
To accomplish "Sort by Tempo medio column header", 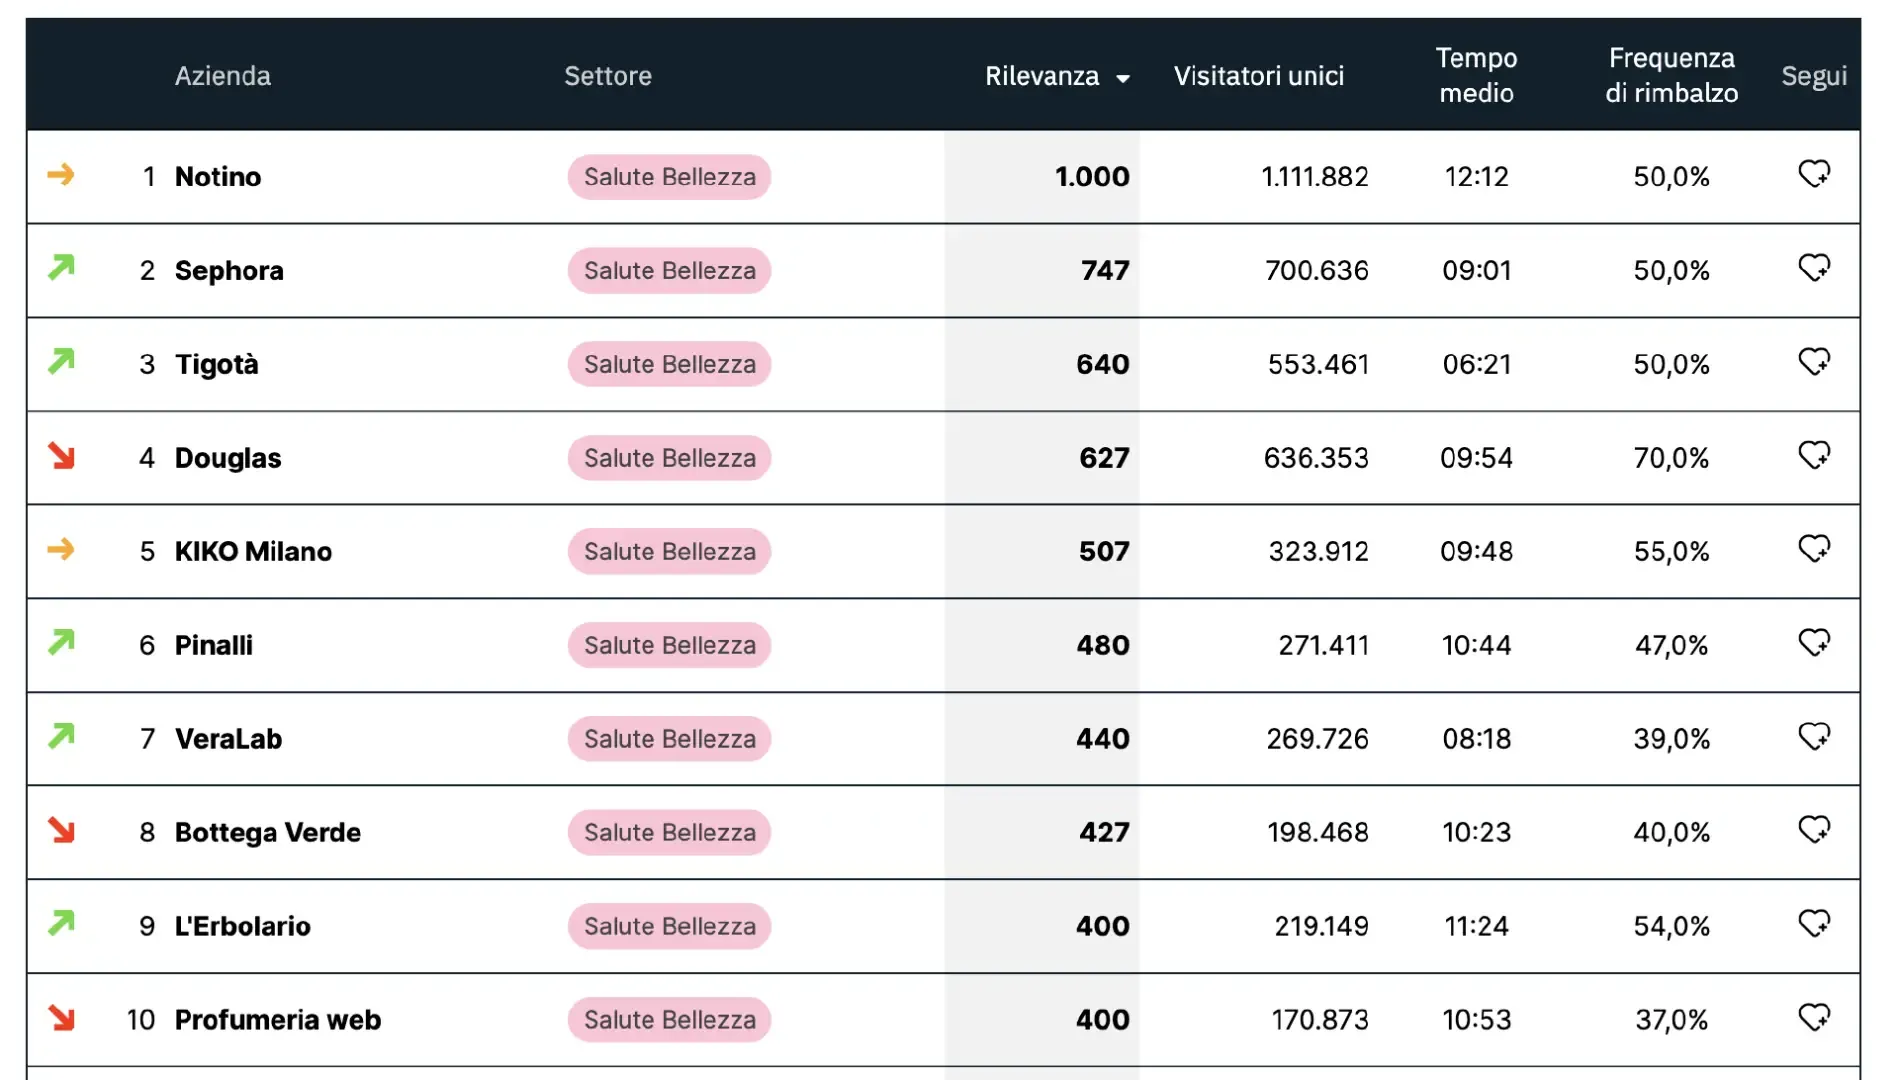I will [x=1476, y=75].
